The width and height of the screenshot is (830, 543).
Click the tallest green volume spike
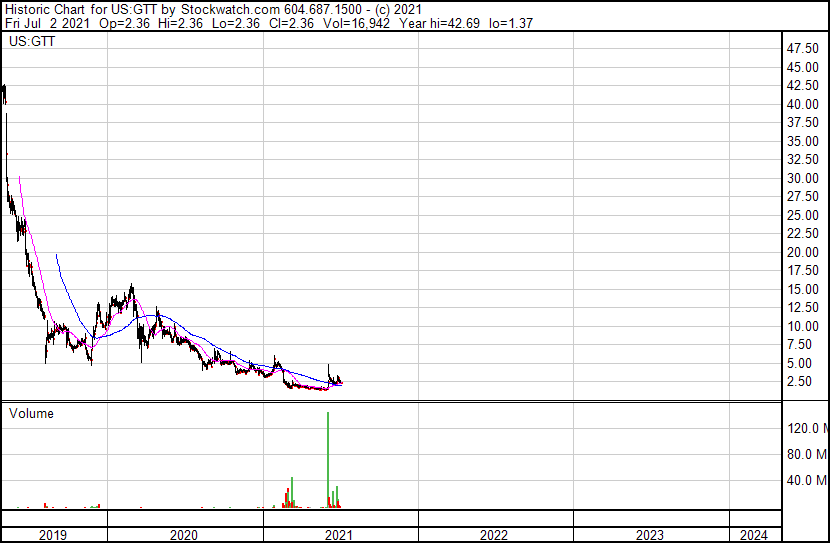pos(328,459)
